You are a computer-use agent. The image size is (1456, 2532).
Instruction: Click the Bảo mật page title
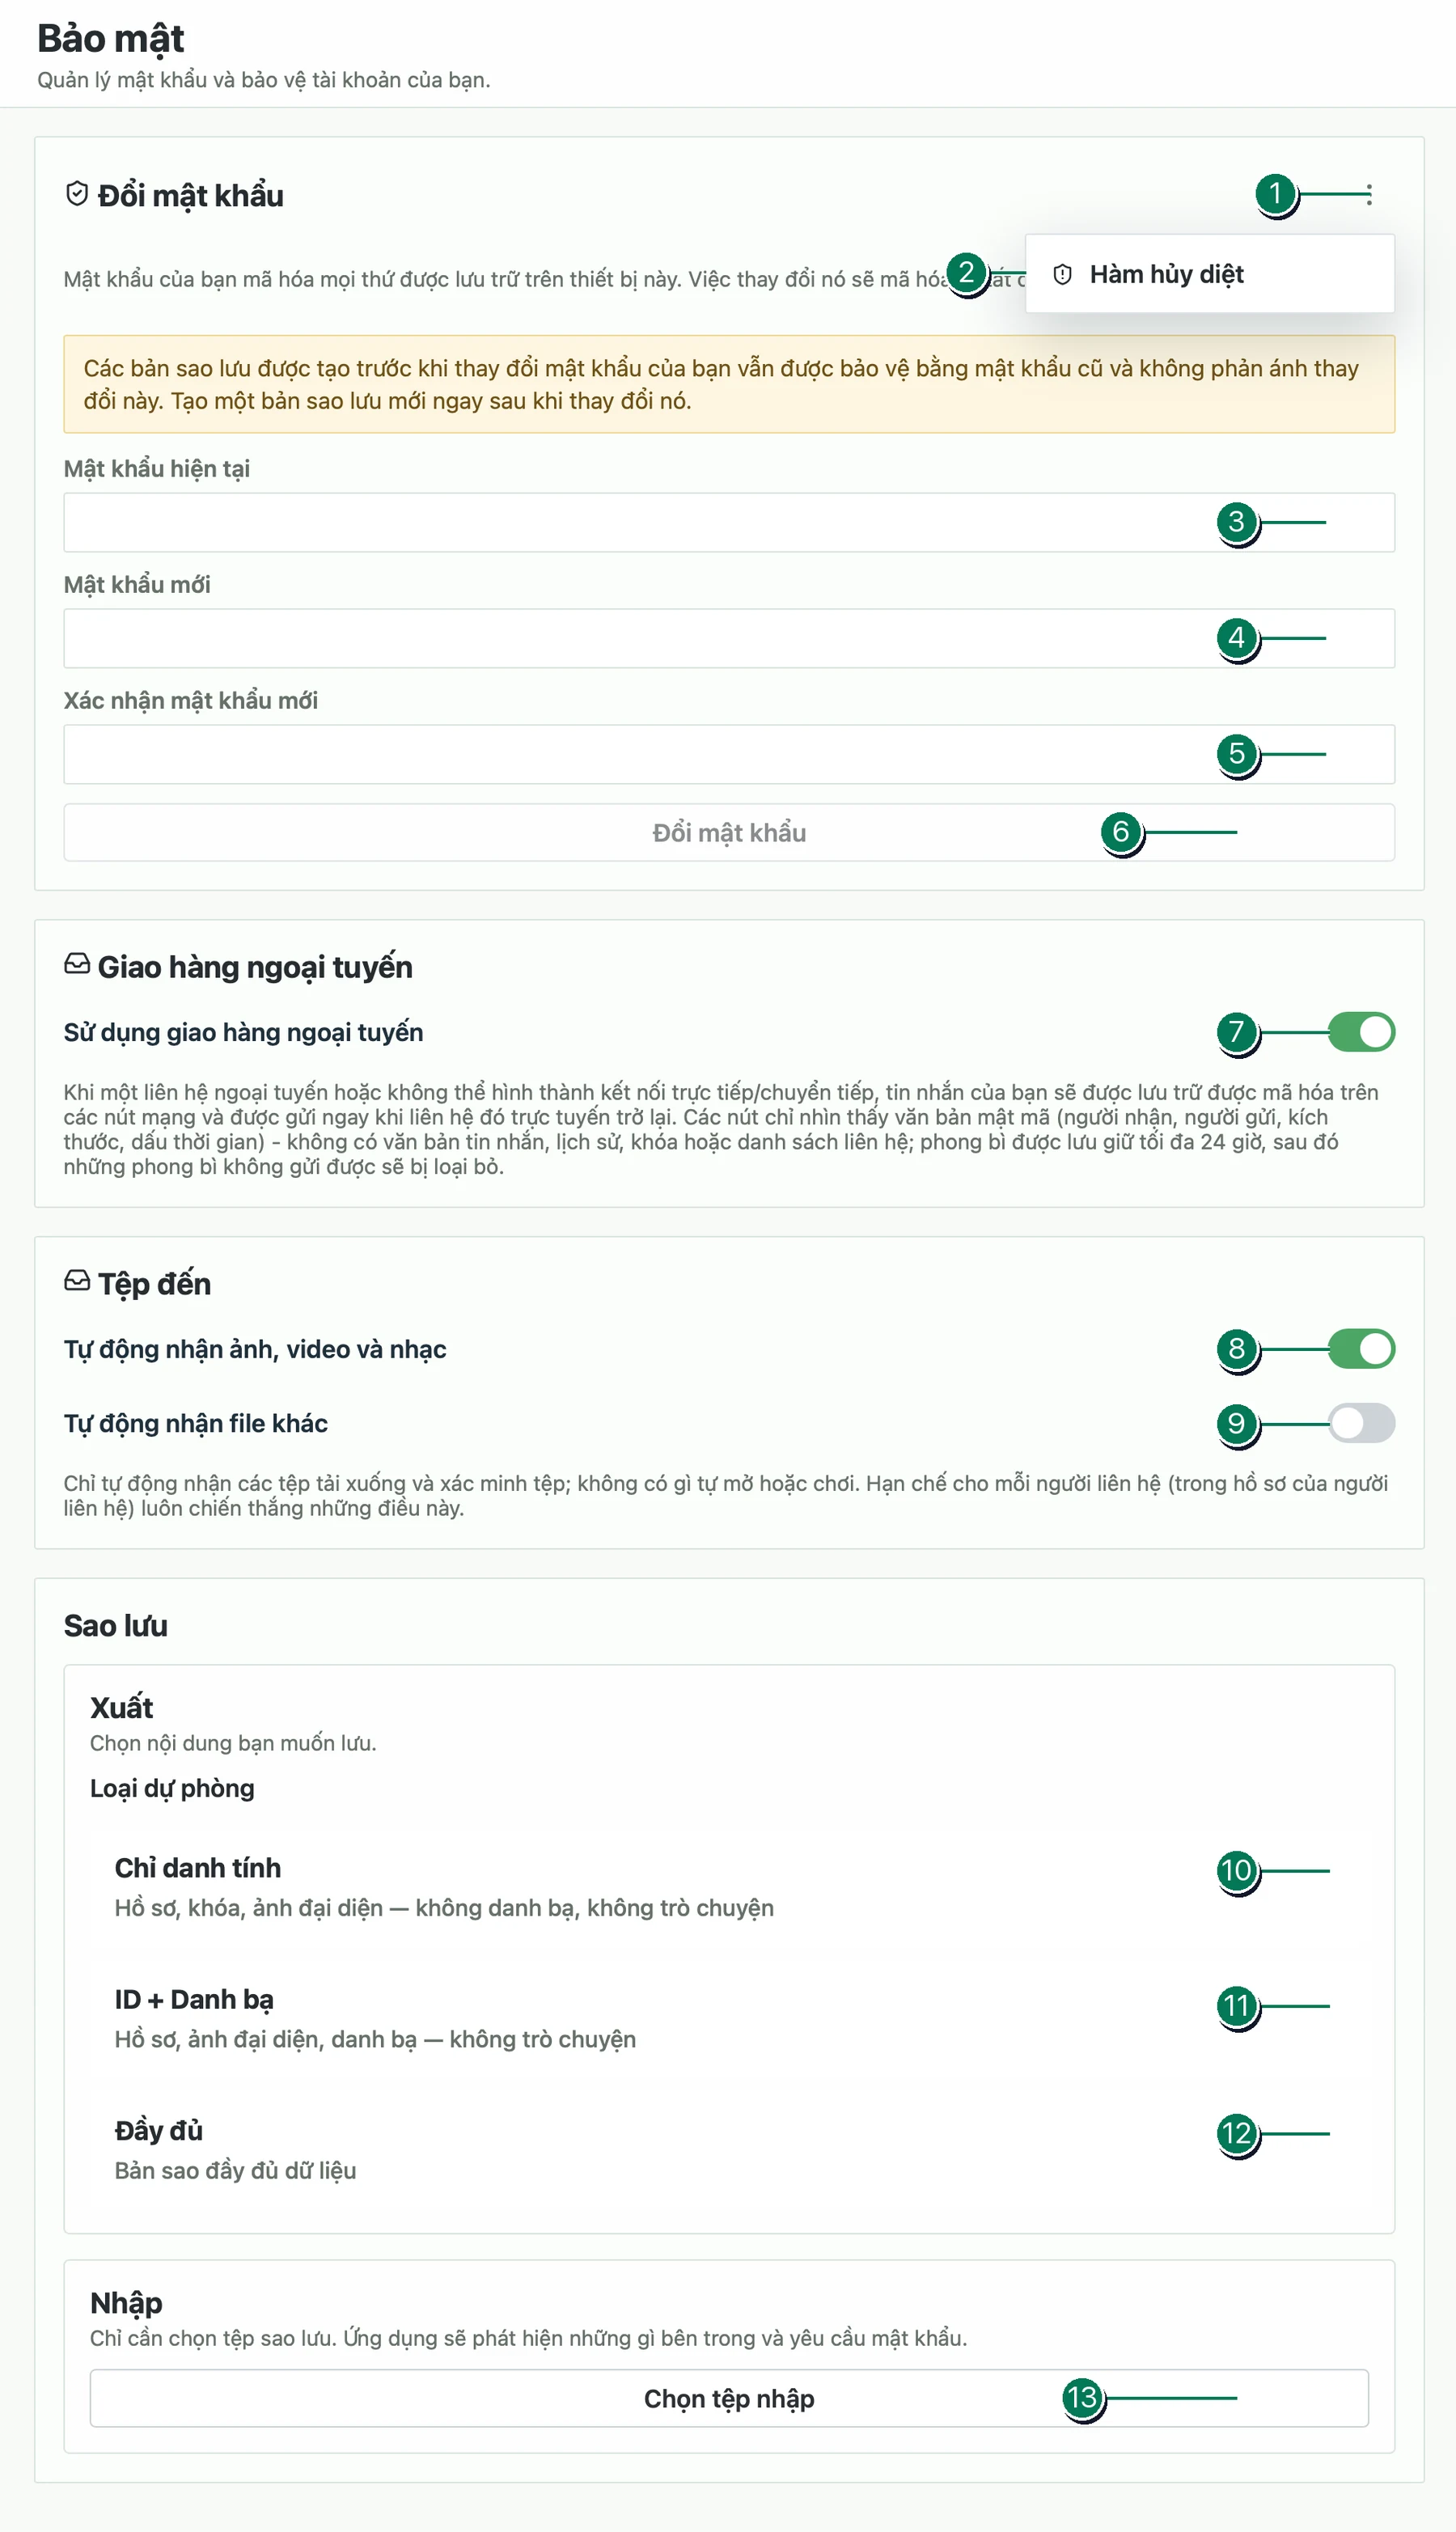[110, 38]
